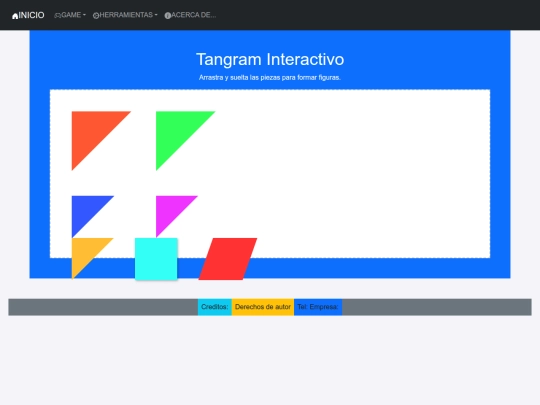Expand the GAME dropdown menu
The width and height of the screenshot is (540, 405).
[70, 15]
